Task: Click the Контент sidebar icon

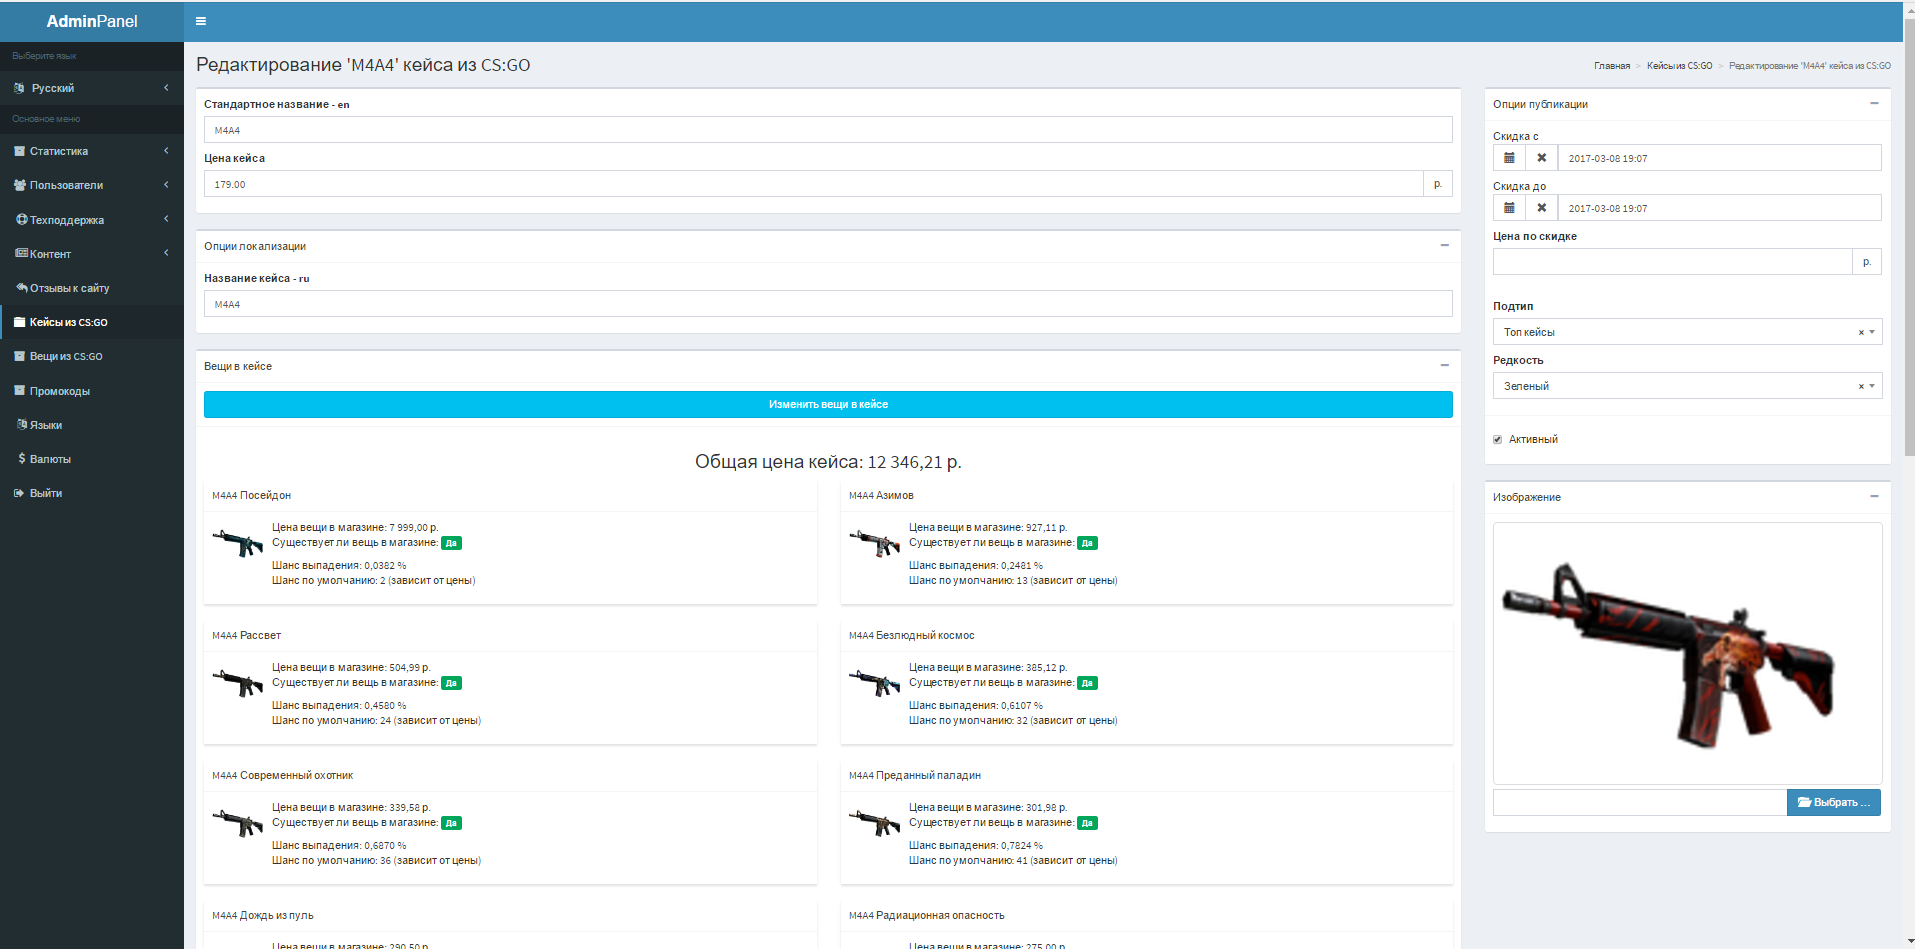Action: 21,254
